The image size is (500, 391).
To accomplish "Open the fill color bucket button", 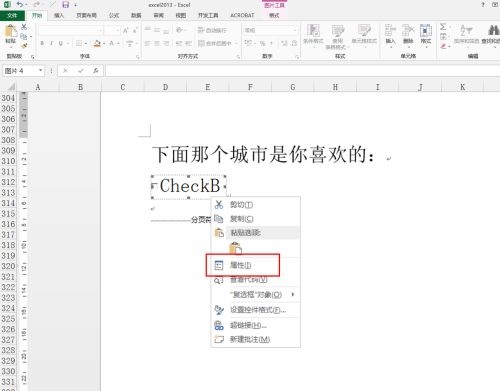I will click(97, 43).
